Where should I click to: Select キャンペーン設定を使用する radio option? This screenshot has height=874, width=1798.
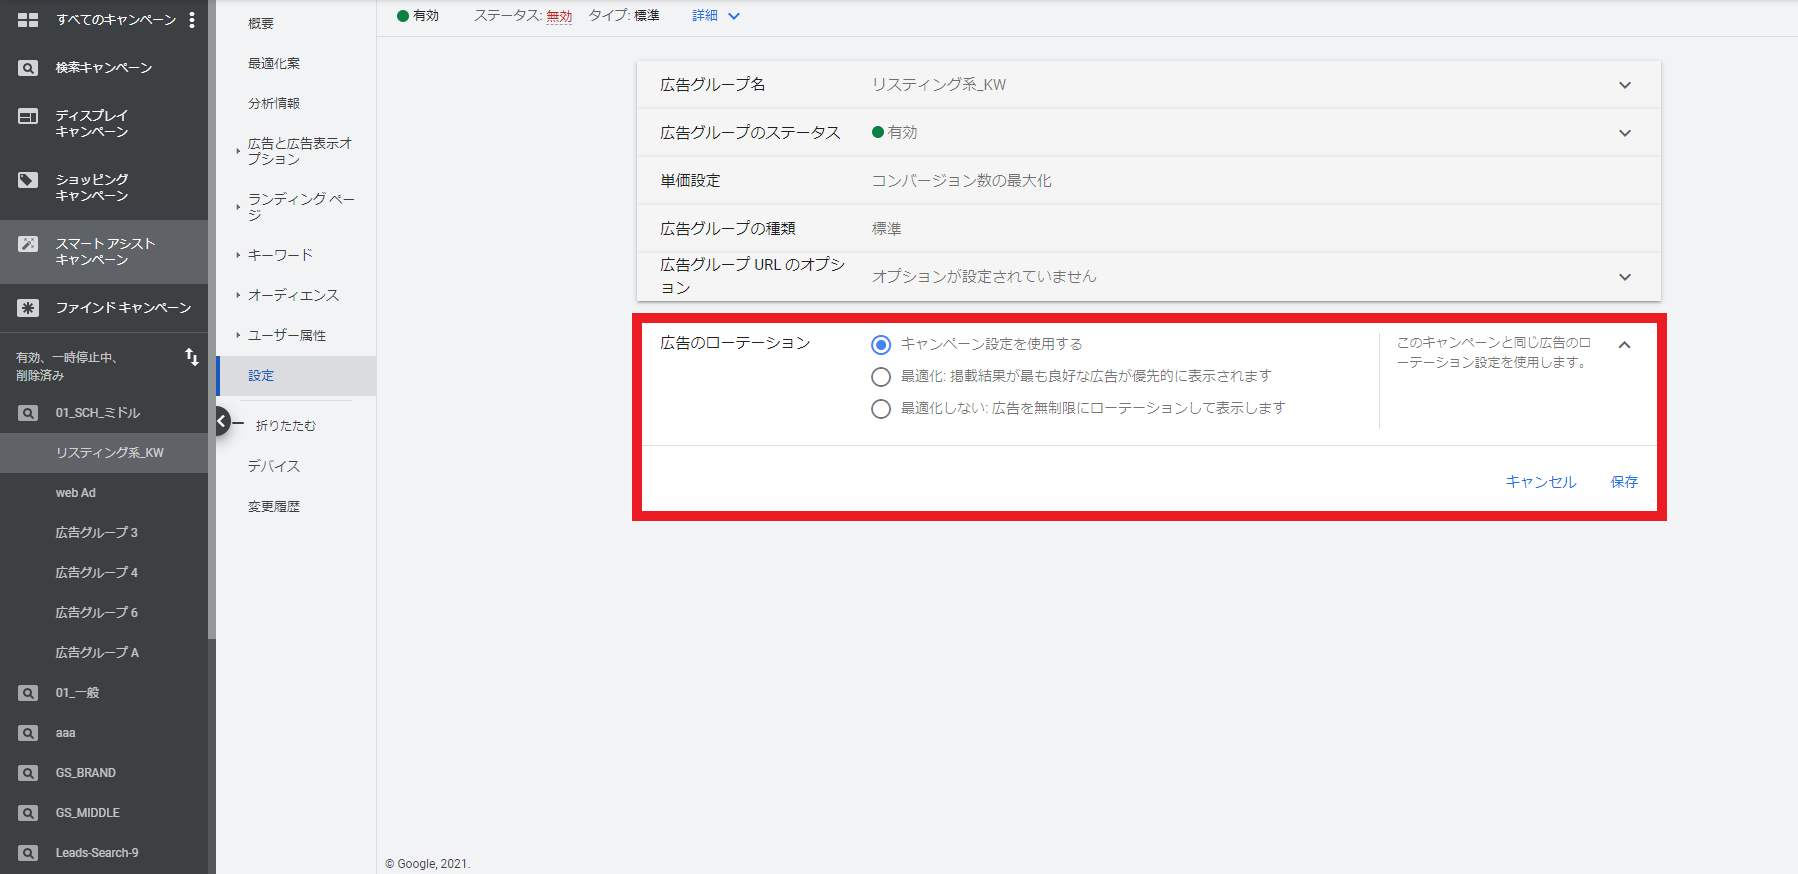point(881,345)
